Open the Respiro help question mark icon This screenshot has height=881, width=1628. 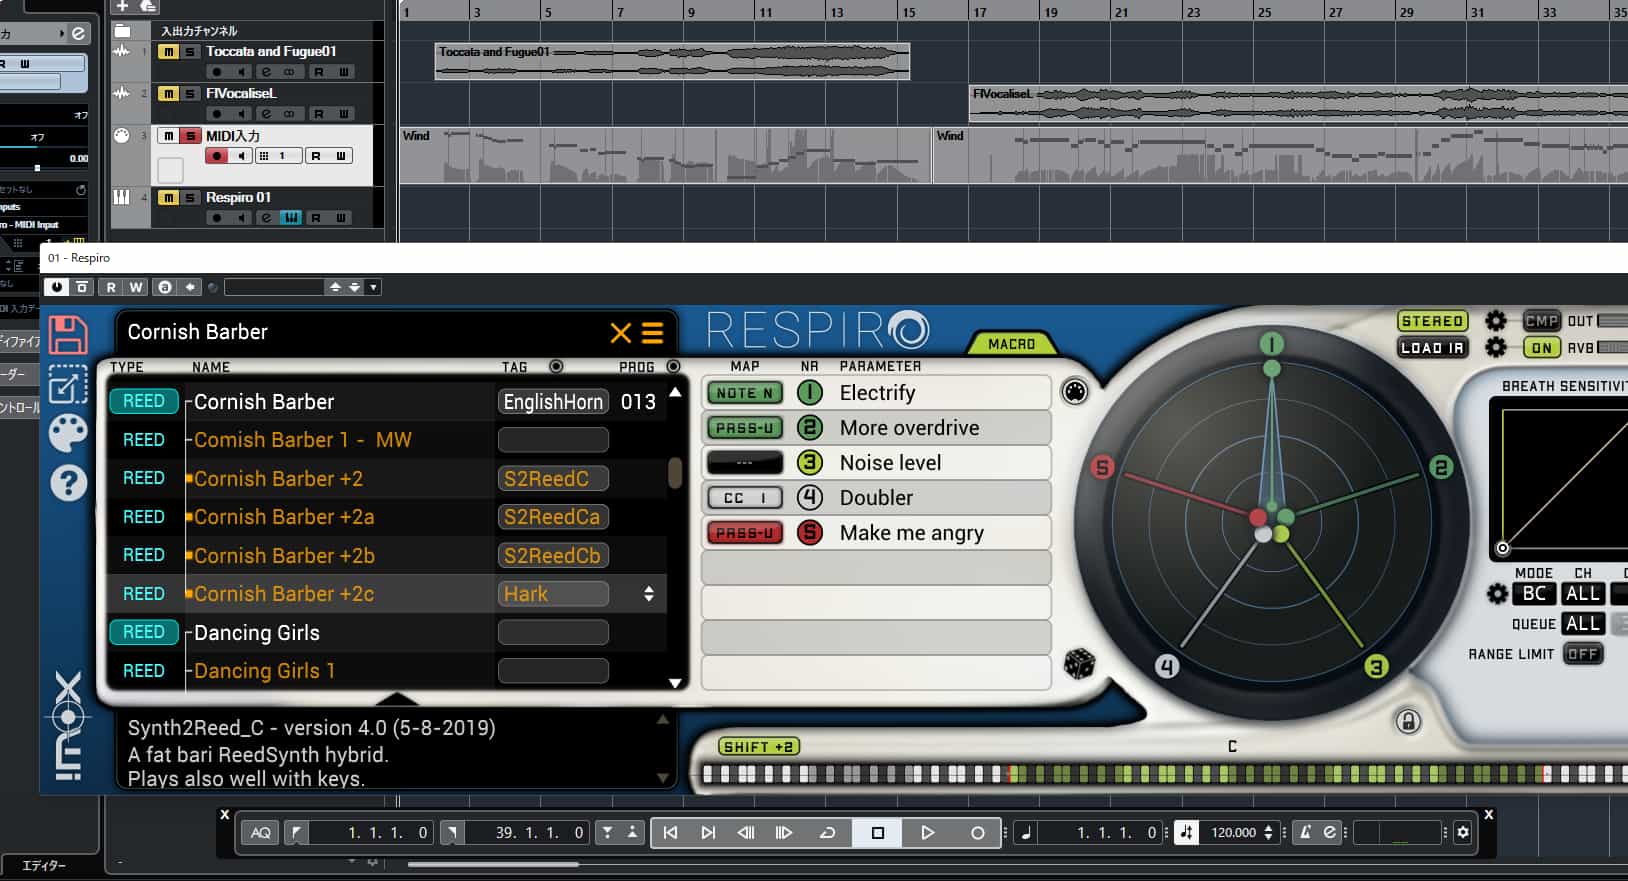(x=68, y=483)
